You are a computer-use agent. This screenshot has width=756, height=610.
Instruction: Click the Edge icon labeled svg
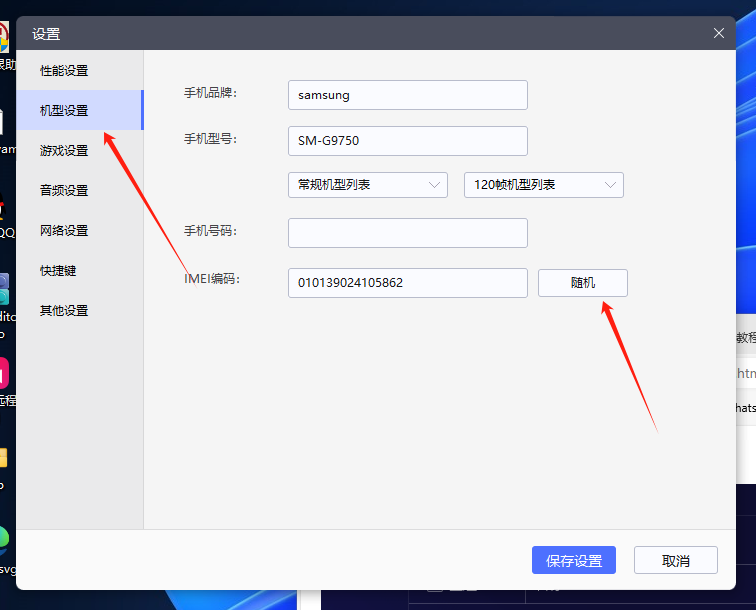5,543
